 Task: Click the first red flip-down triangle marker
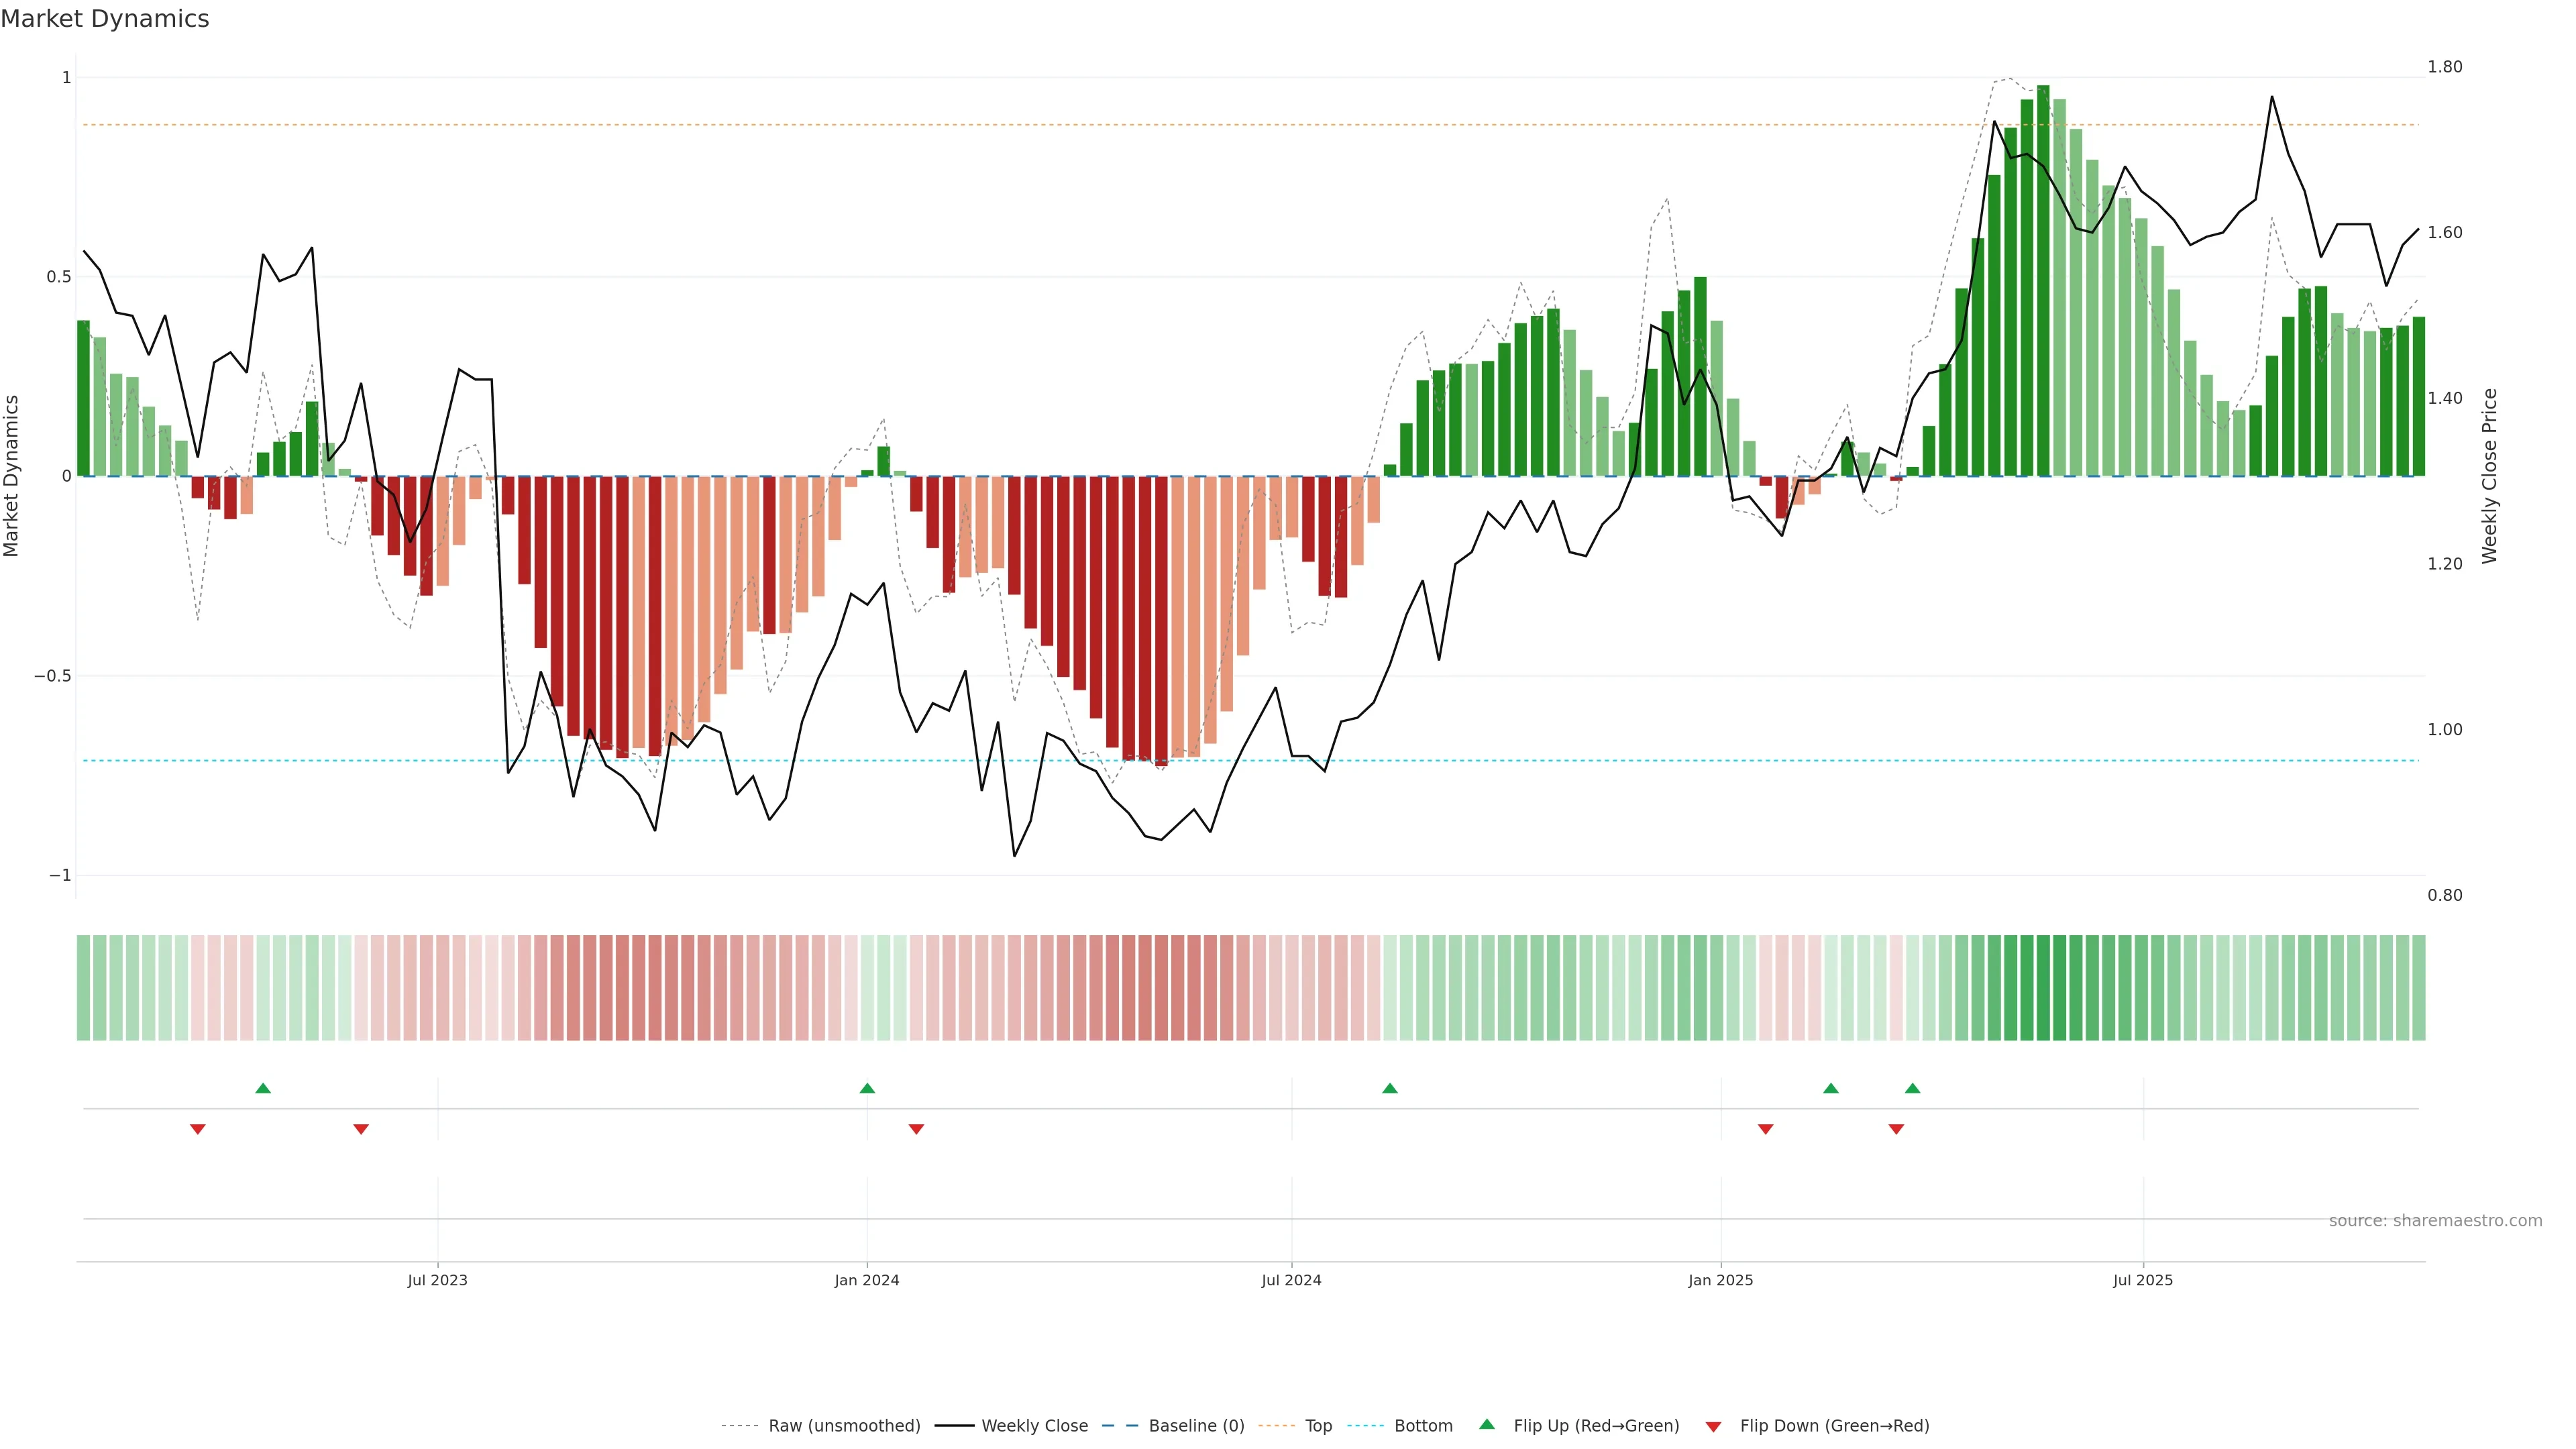tap(198, 1129)
